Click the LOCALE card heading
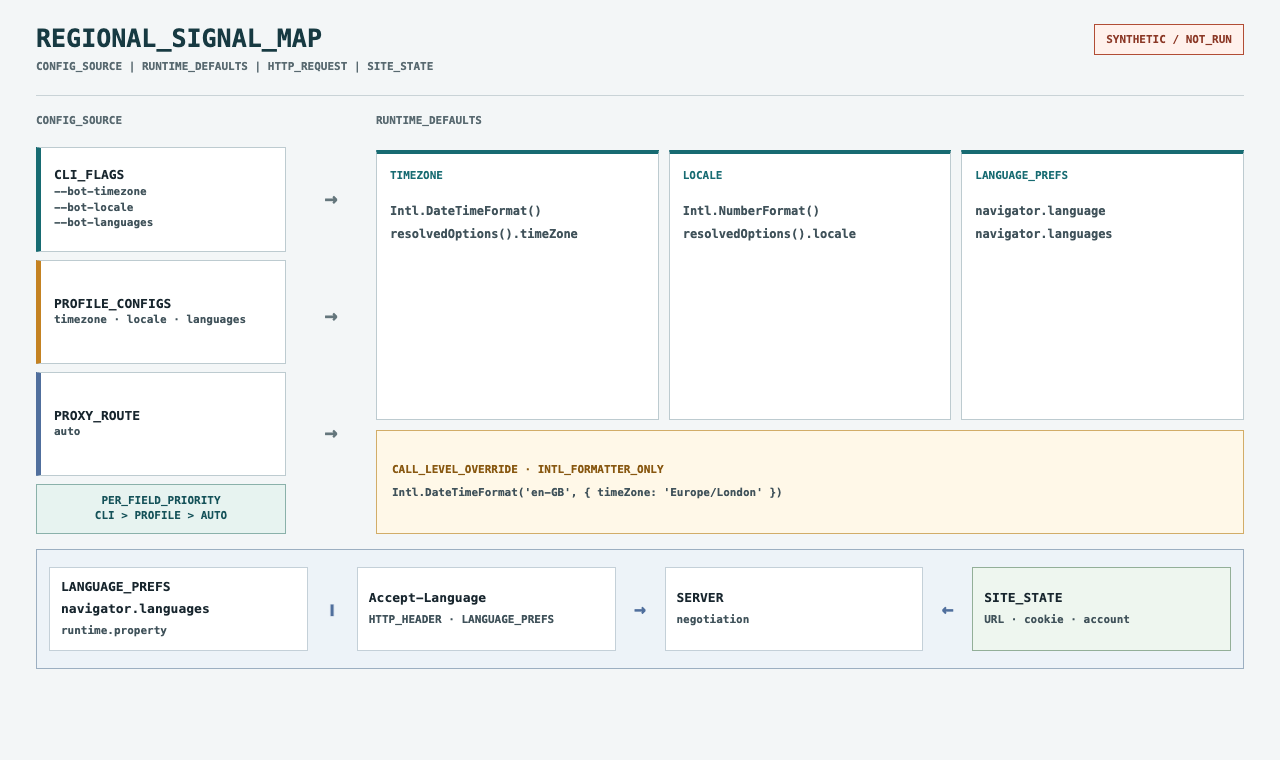The height and width of the screenshot is (760, 1280). pyautogui.click(x=703, y=175)
